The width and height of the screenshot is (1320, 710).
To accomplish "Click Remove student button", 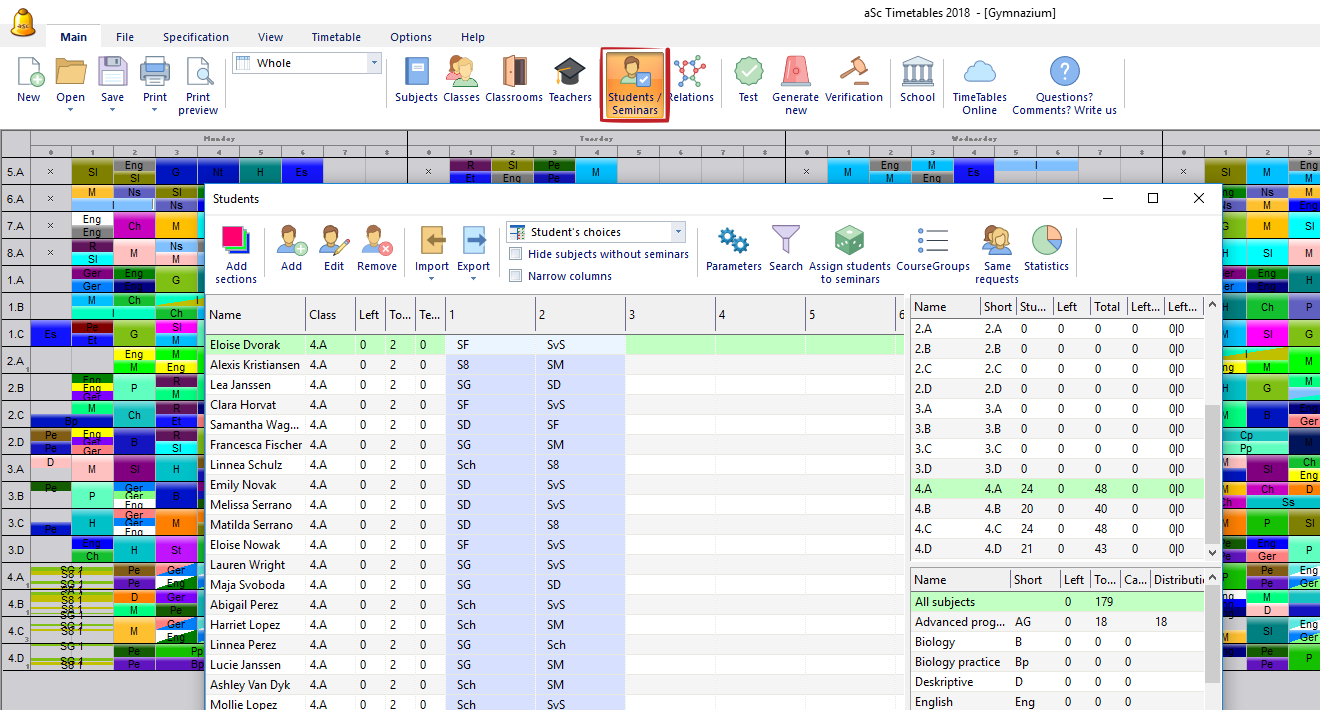I will [x=376, y=248].
